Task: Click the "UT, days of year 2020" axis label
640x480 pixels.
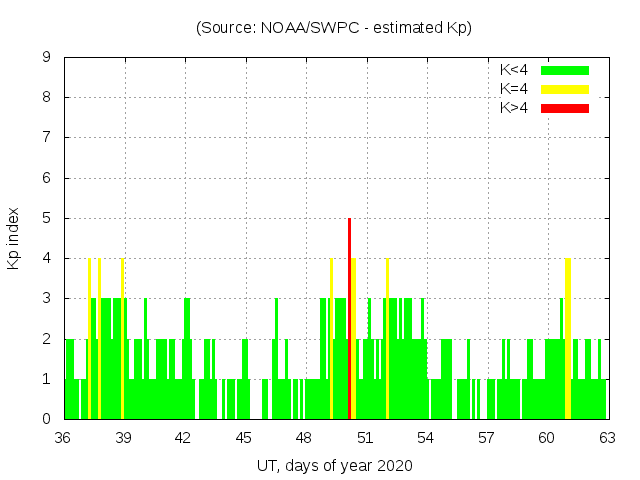Action: [x=334, y=466]
